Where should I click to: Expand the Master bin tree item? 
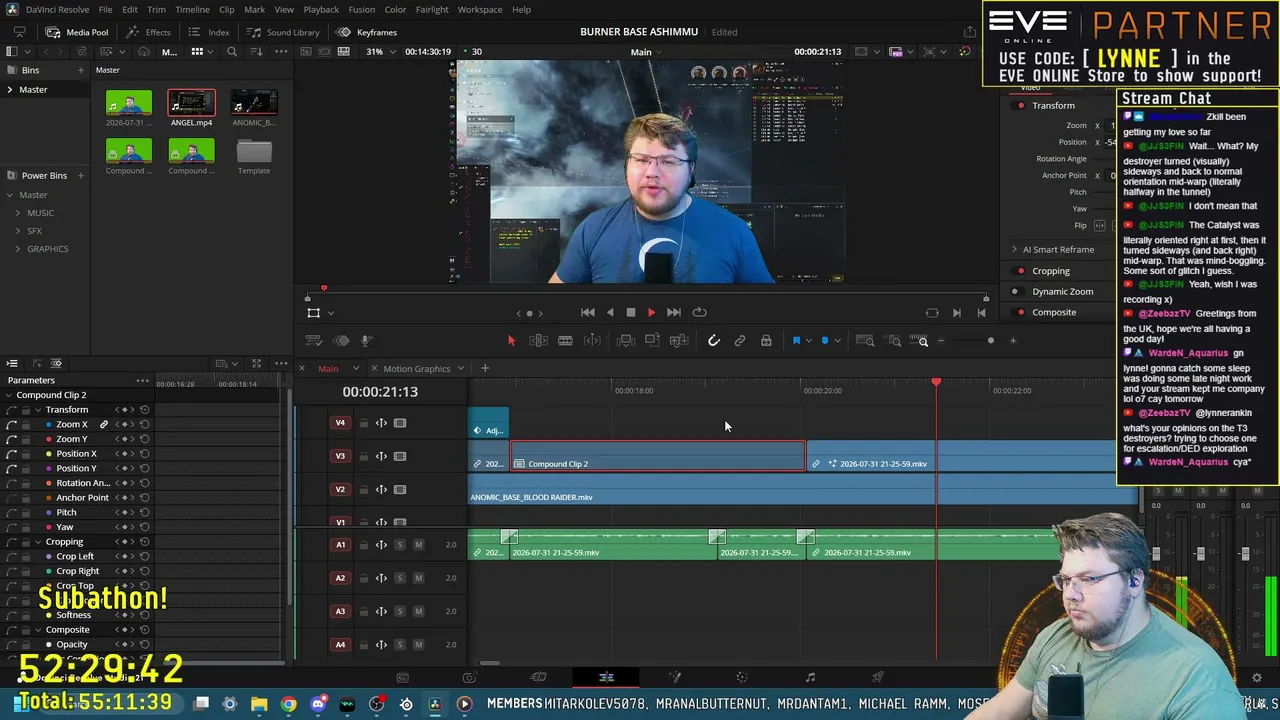10,90
